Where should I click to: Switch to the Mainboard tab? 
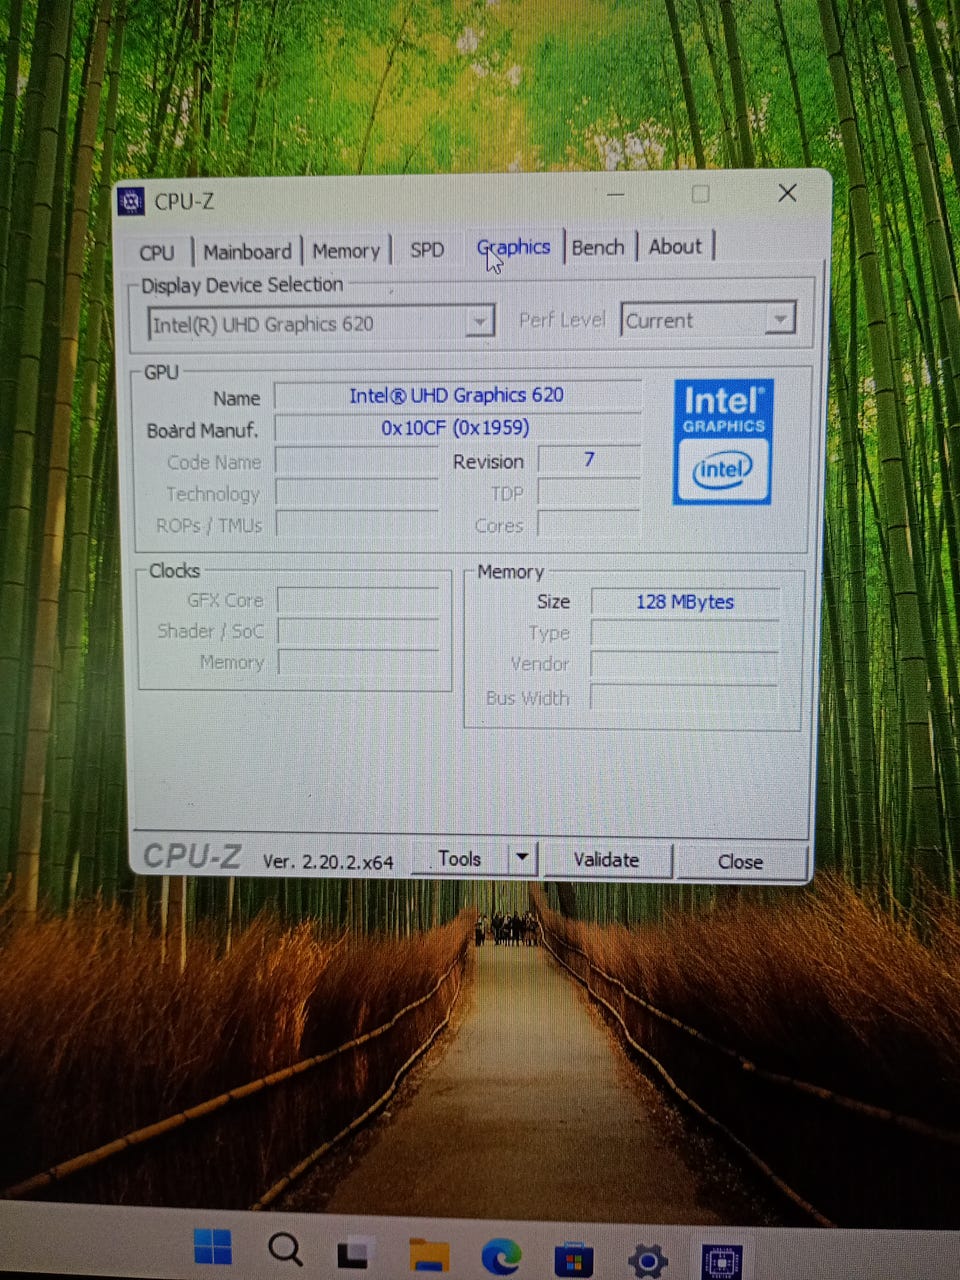click(247, 252)
